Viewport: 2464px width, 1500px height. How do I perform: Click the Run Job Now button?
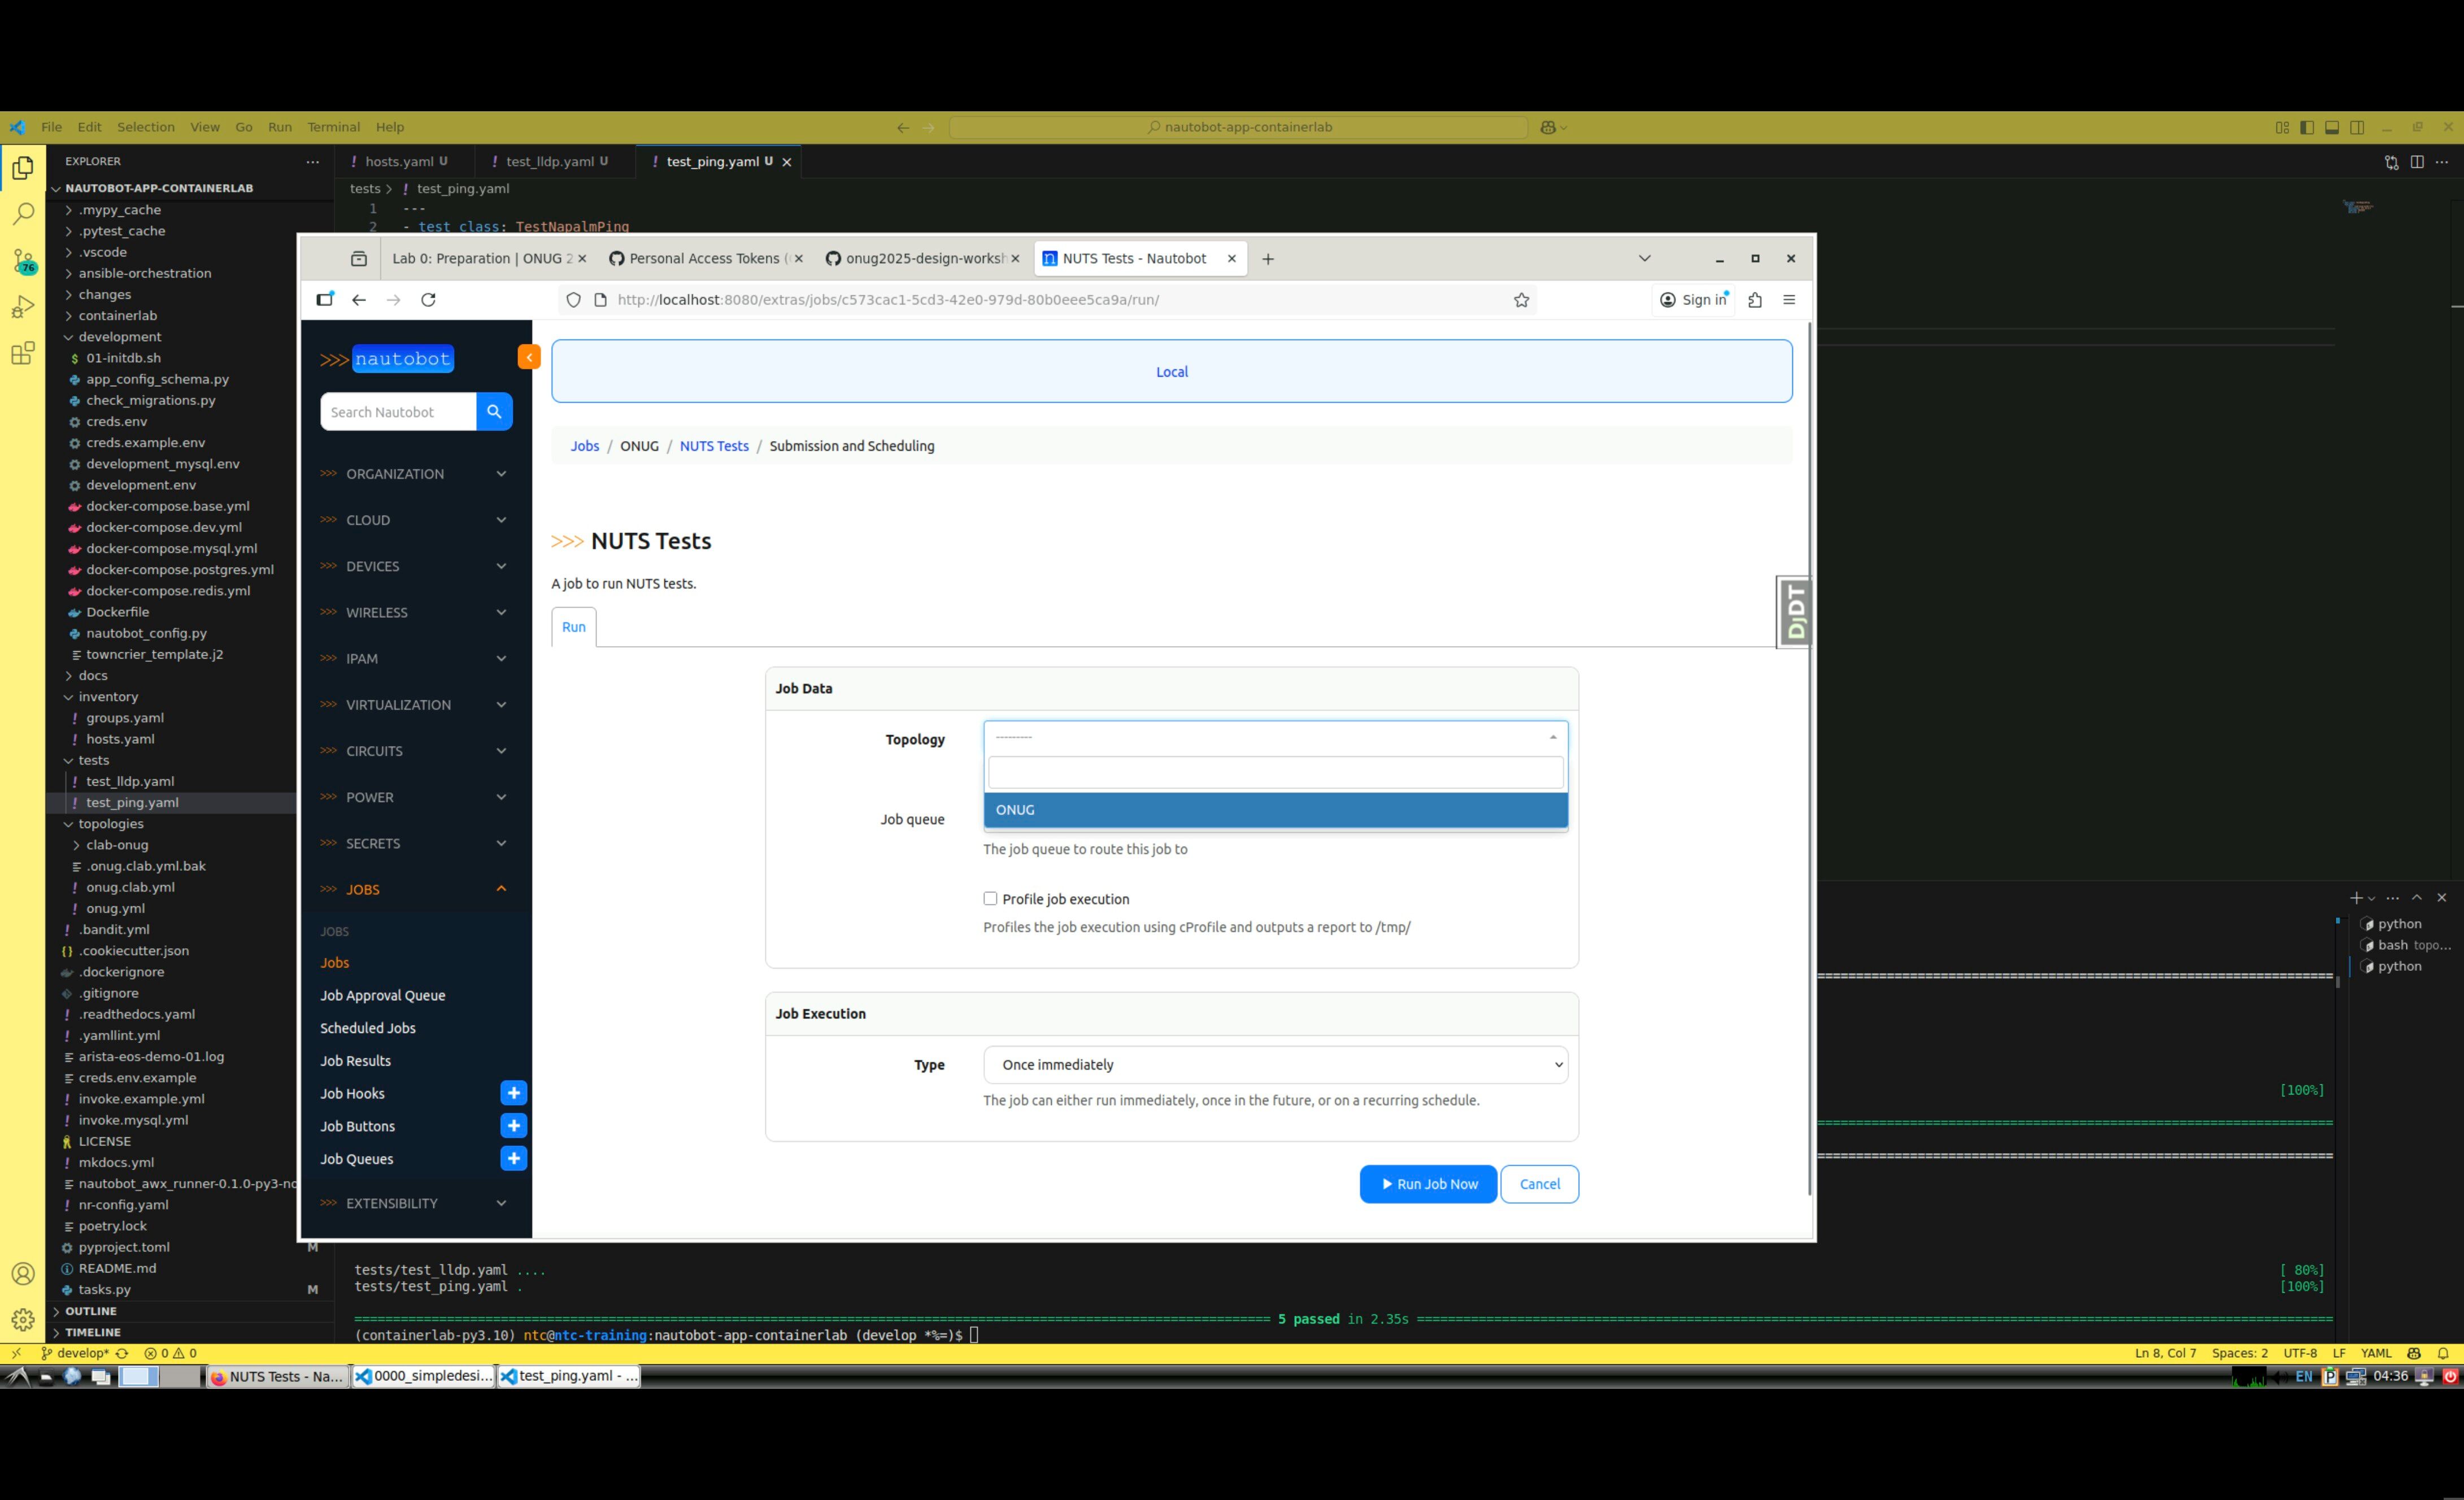[1428, 1184]
